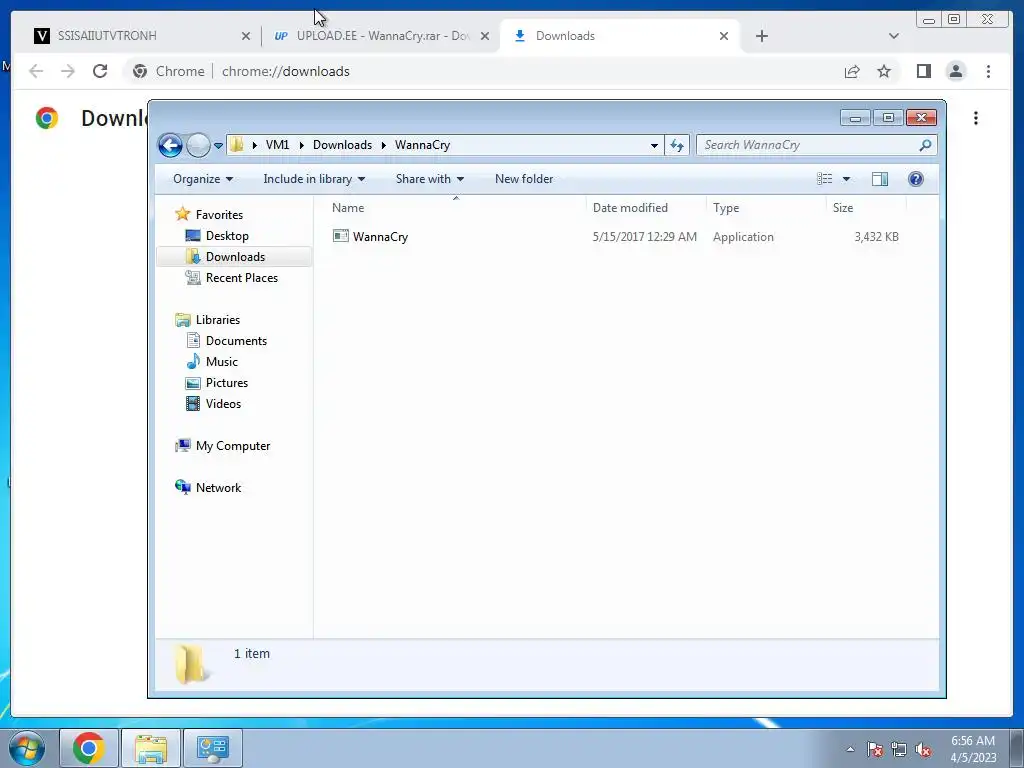Select the WannaCry application file
Viewport: 1024px width, 768px height.
point(380,237)
